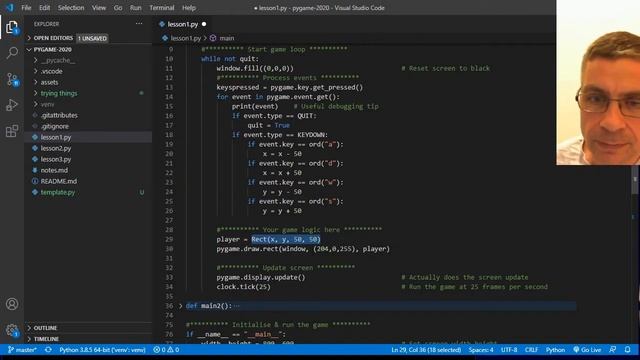Click highlighted Rect(x, y, 50, 50) text
Screen dimensions: 640x360
pos(286,240)
